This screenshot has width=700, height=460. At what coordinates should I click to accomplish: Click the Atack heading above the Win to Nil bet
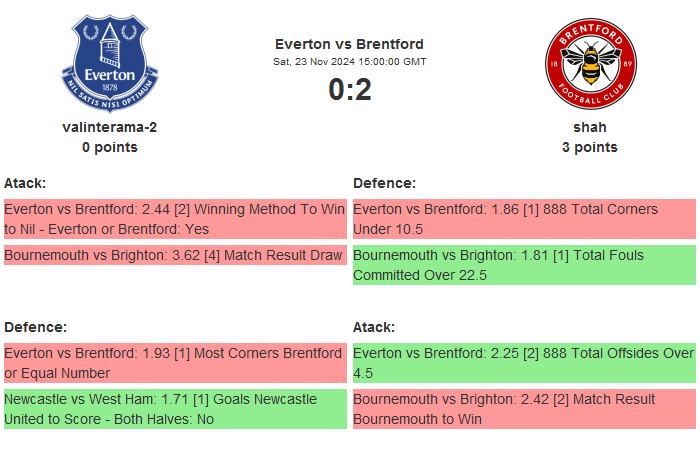[25, 183]
